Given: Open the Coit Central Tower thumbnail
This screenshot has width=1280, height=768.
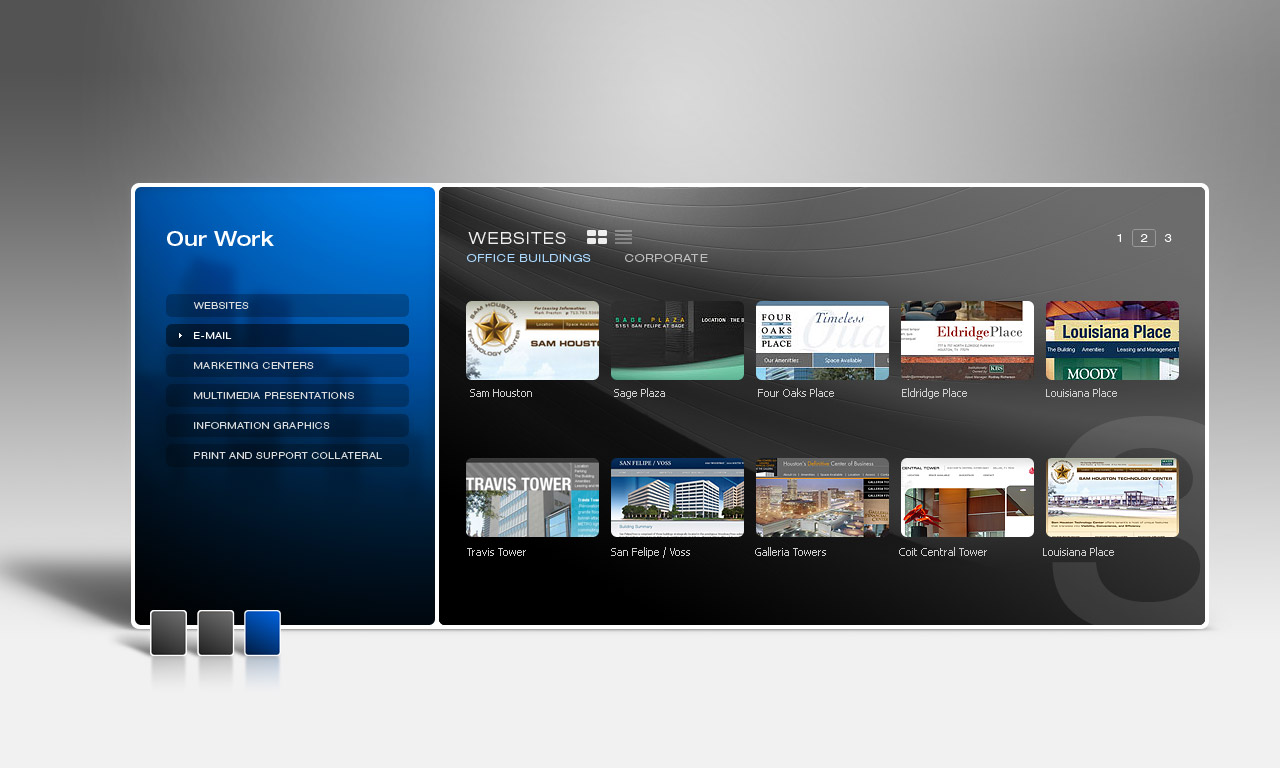Looking at the screenshot, I should tap(967, 497).
